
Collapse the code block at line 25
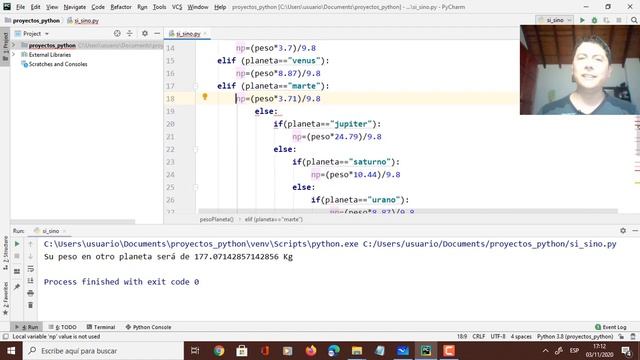(x=196, y=187)
